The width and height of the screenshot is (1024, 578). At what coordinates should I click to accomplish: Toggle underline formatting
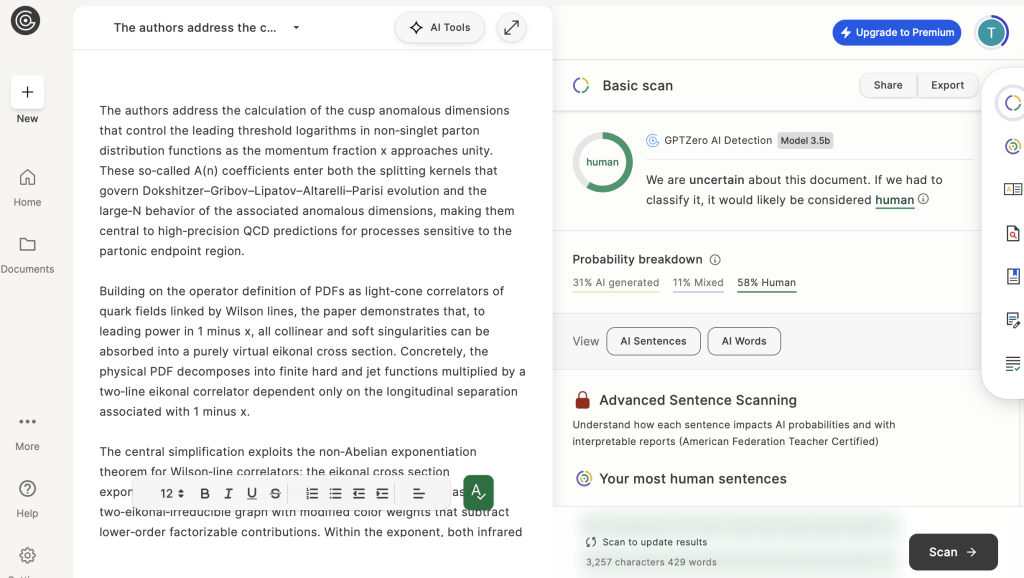tap(251, 494)
